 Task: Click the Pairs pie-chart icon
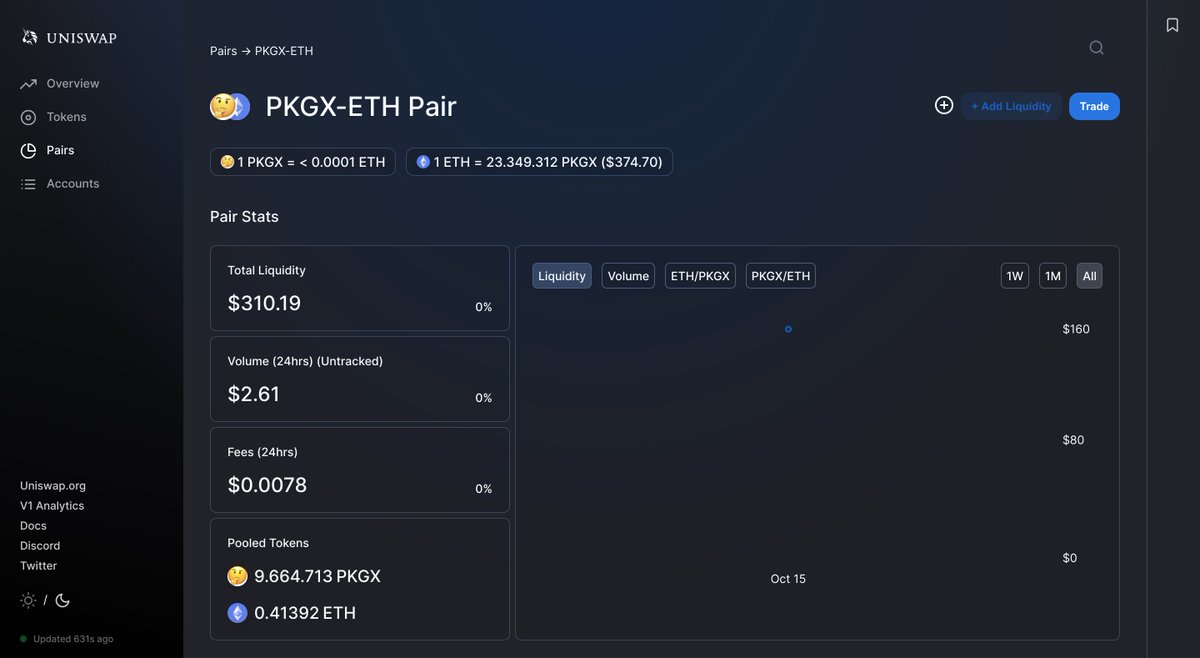[28, 150]
